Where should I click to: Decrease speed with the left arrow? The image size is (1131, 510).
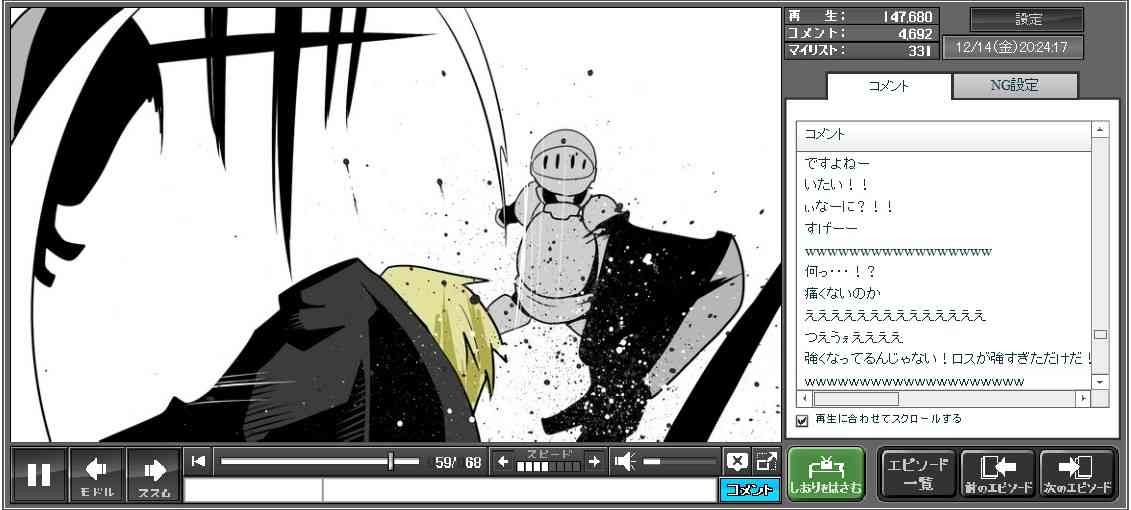503,461
